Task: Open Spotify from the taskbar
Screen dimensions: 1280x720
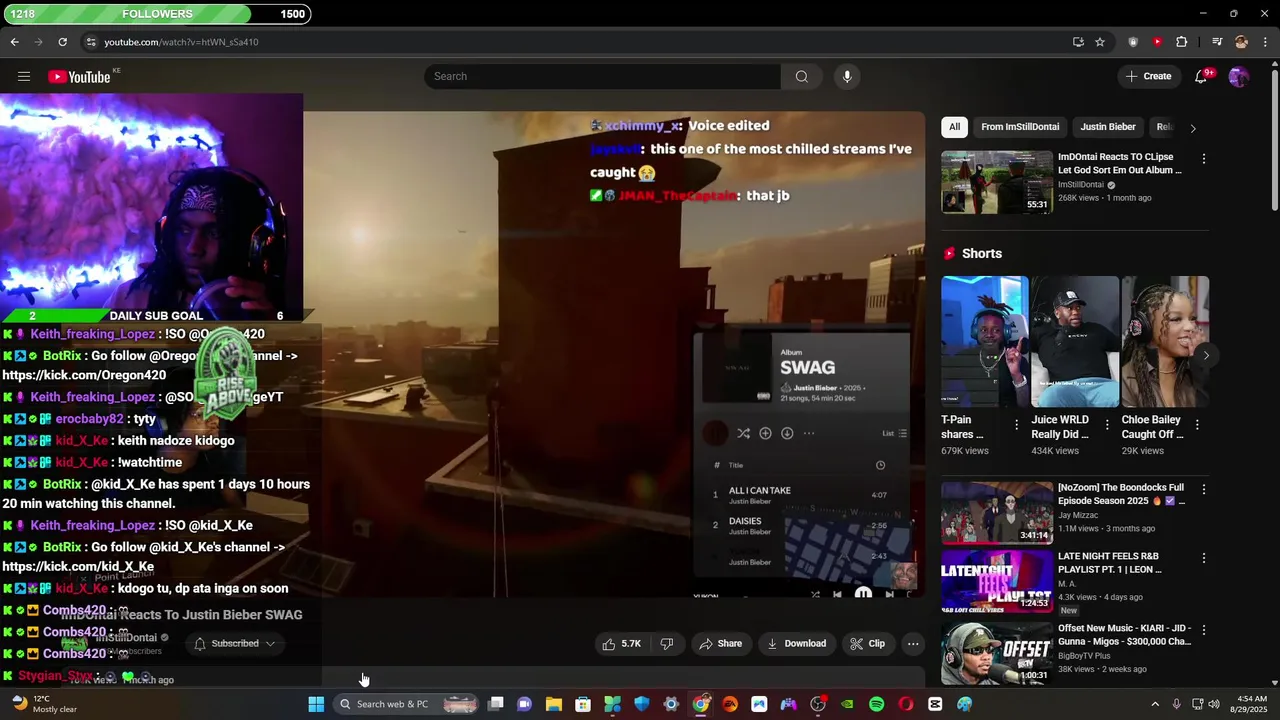Action: [x=877, y=704]
